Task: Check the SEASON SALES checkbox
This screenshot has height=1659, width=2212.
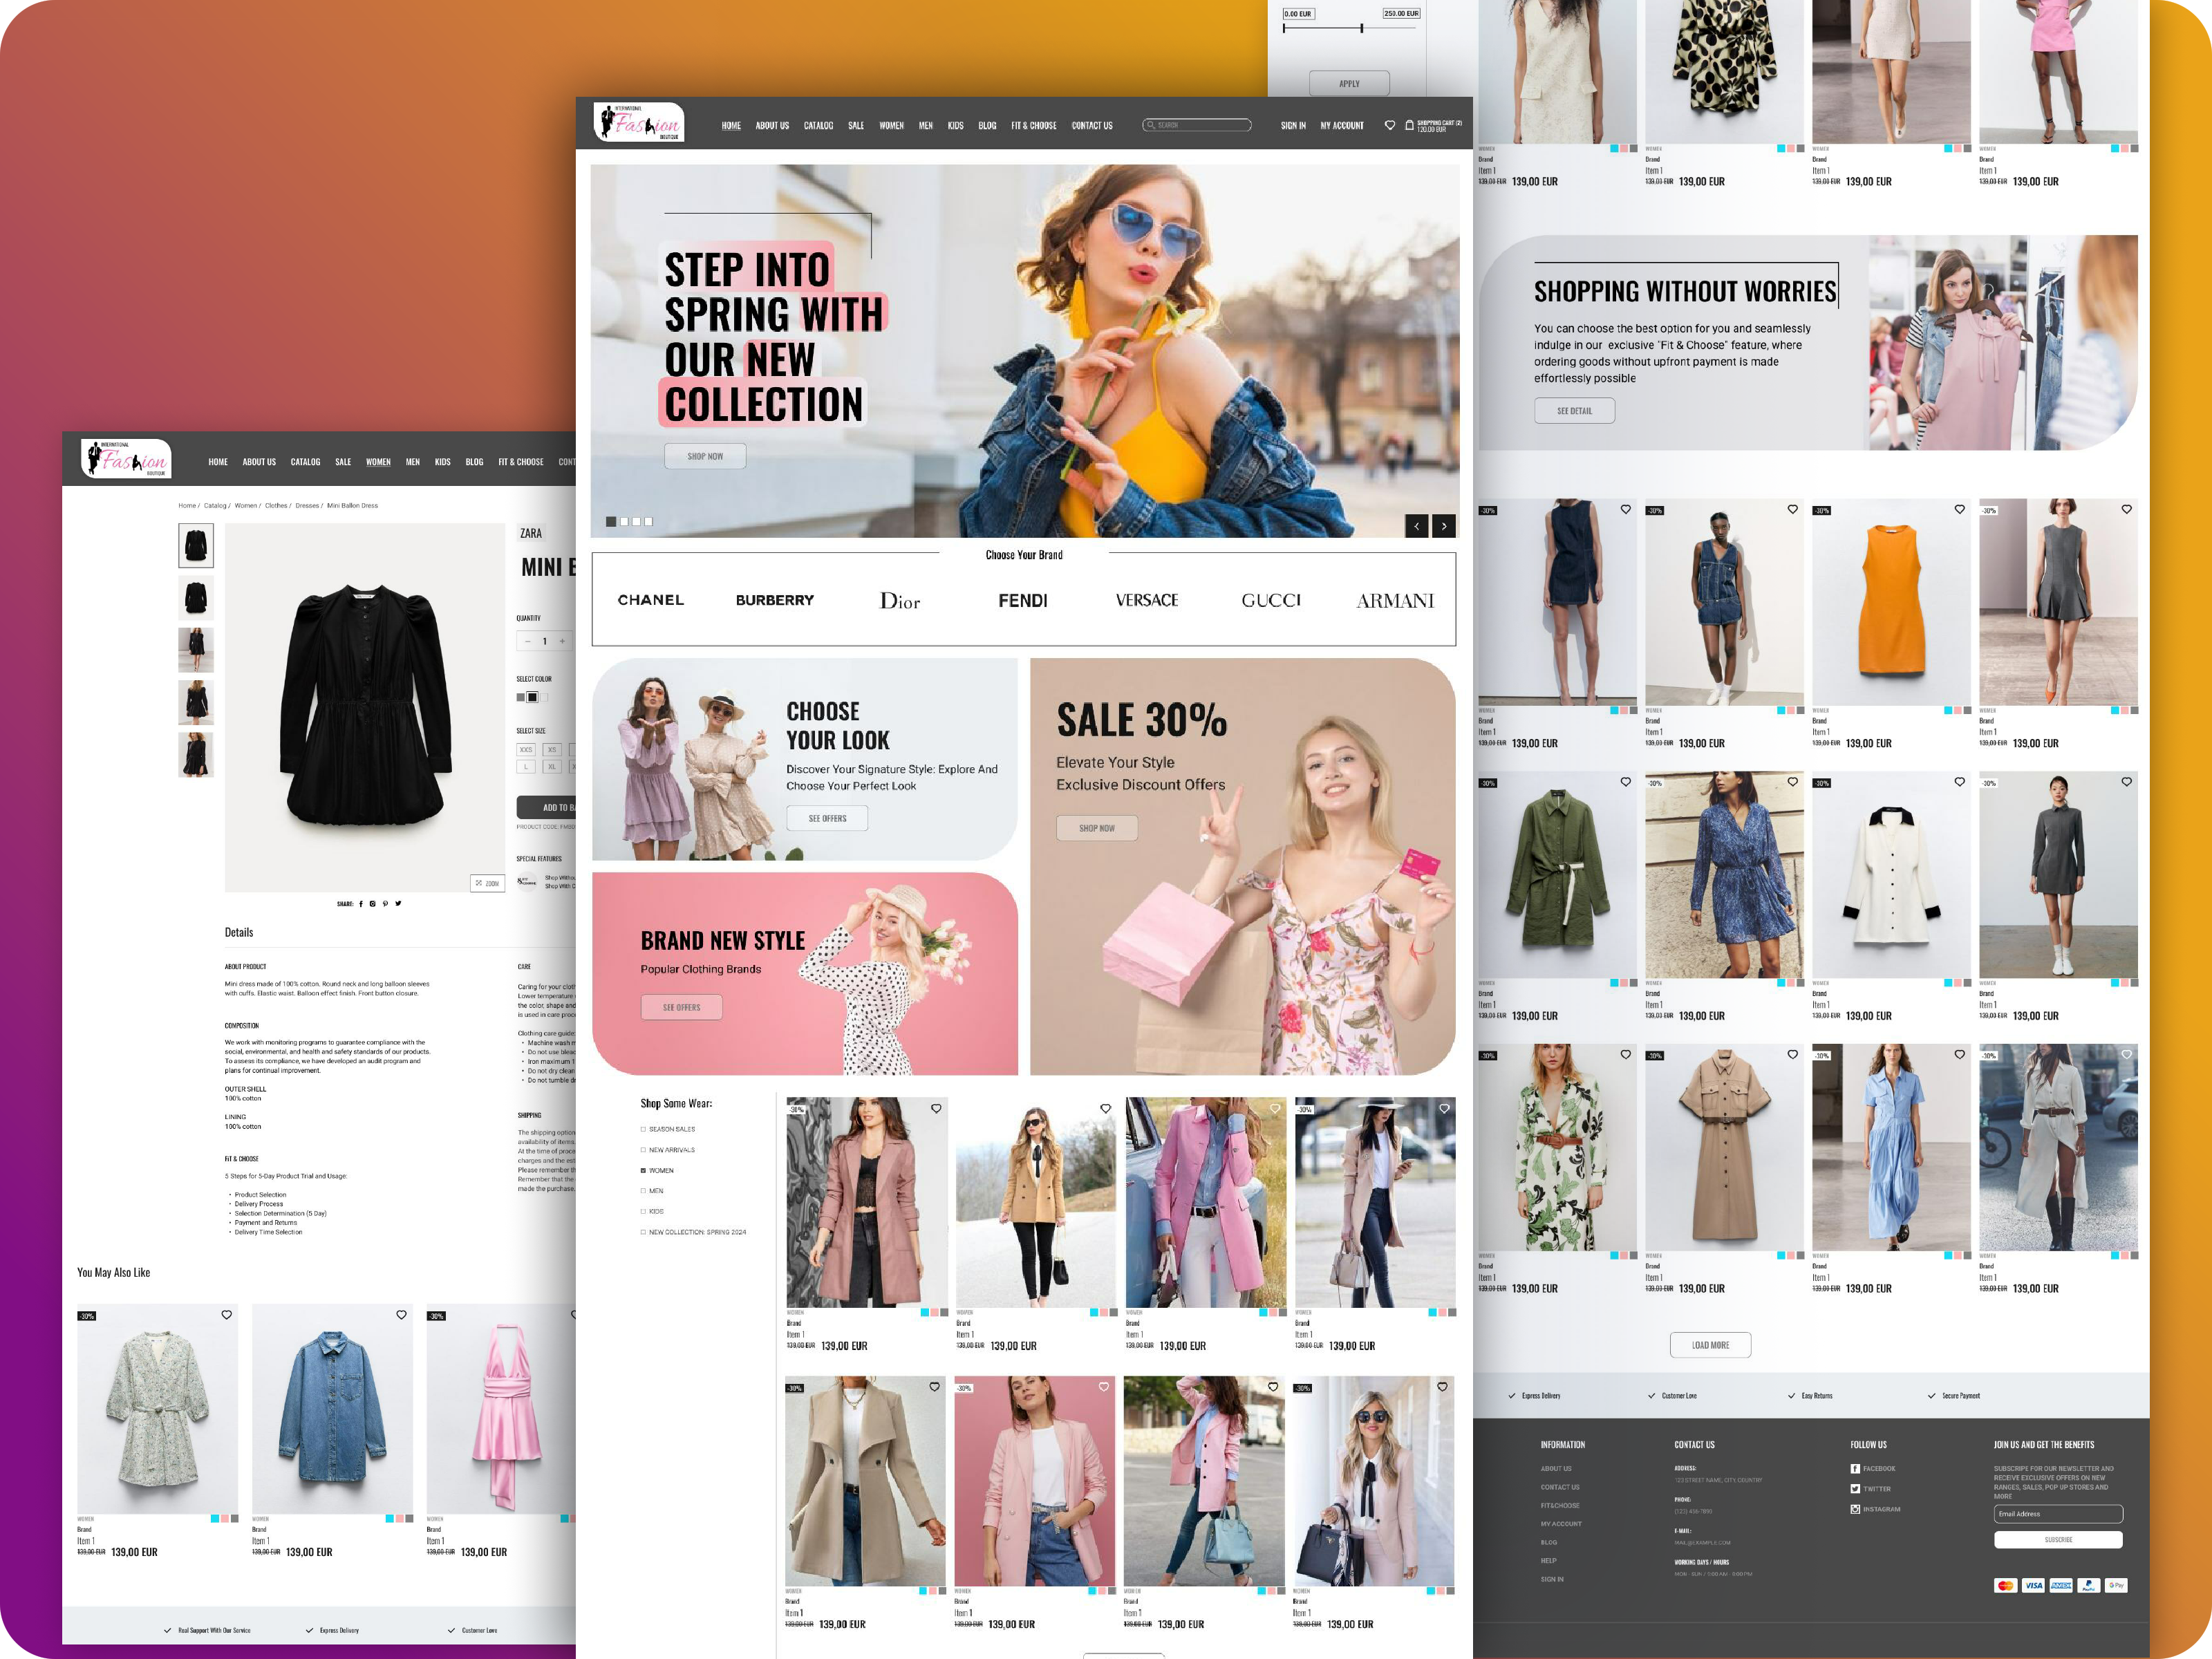Action: (643, 1129)
